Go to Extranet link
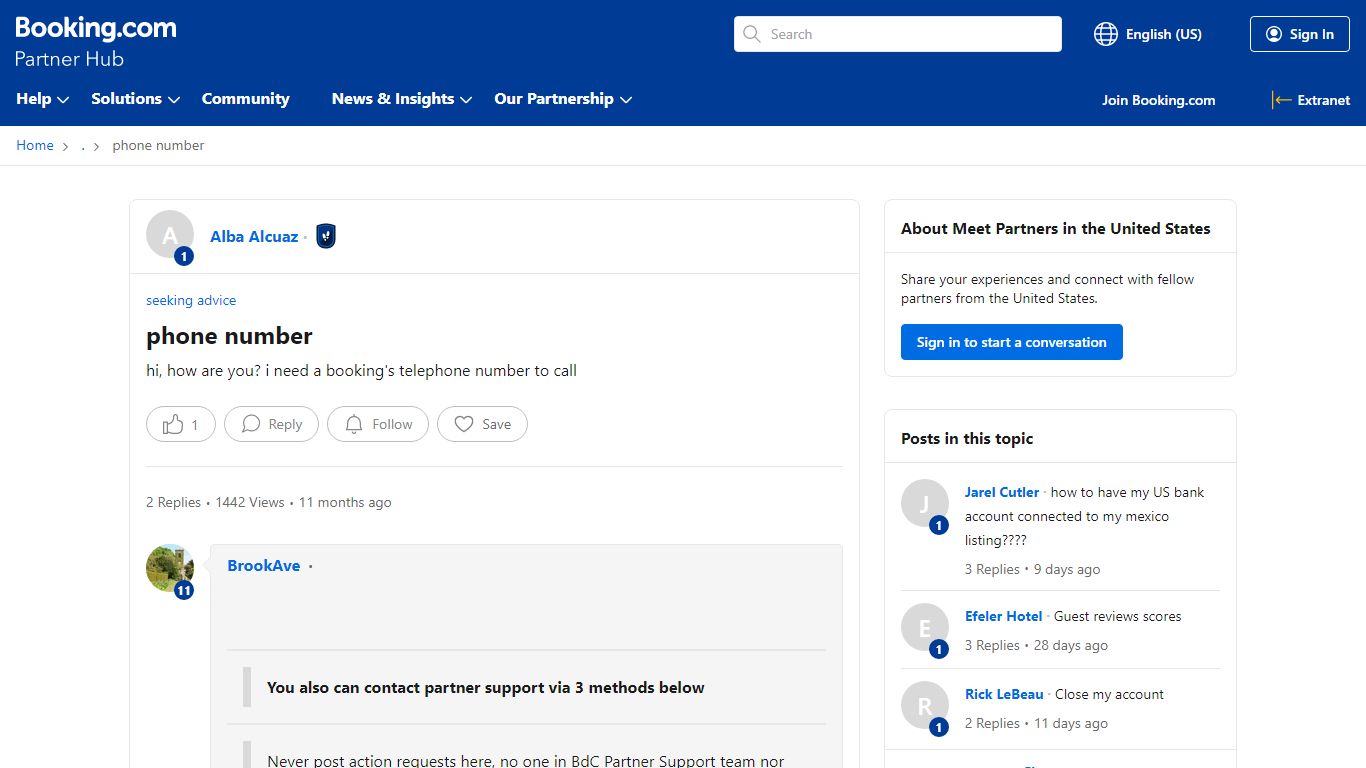The height and width of the screenshot is (768, 1366). tap(1311, 100)
